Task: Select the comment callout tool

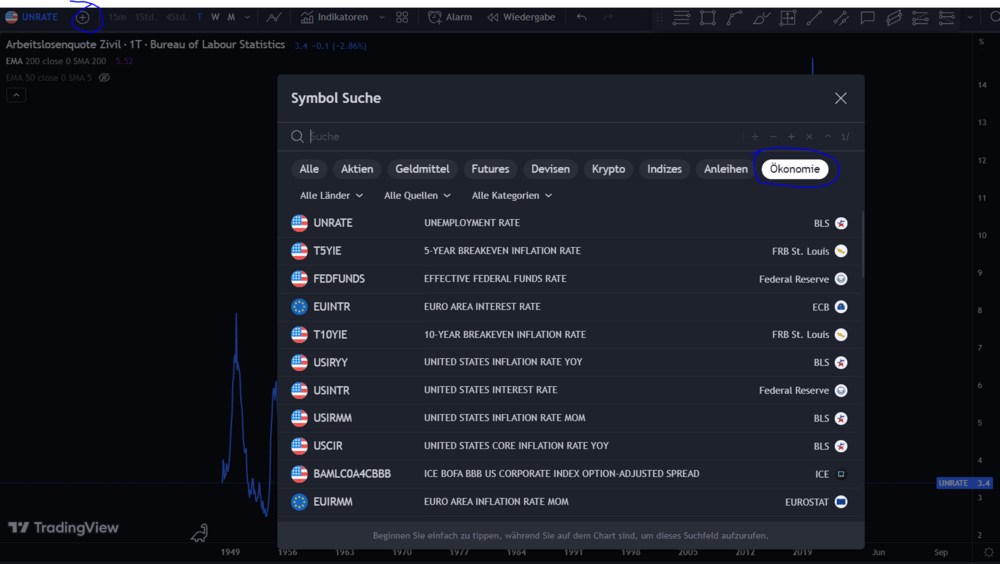Action: pyautogui.click(x=867, y=18)
